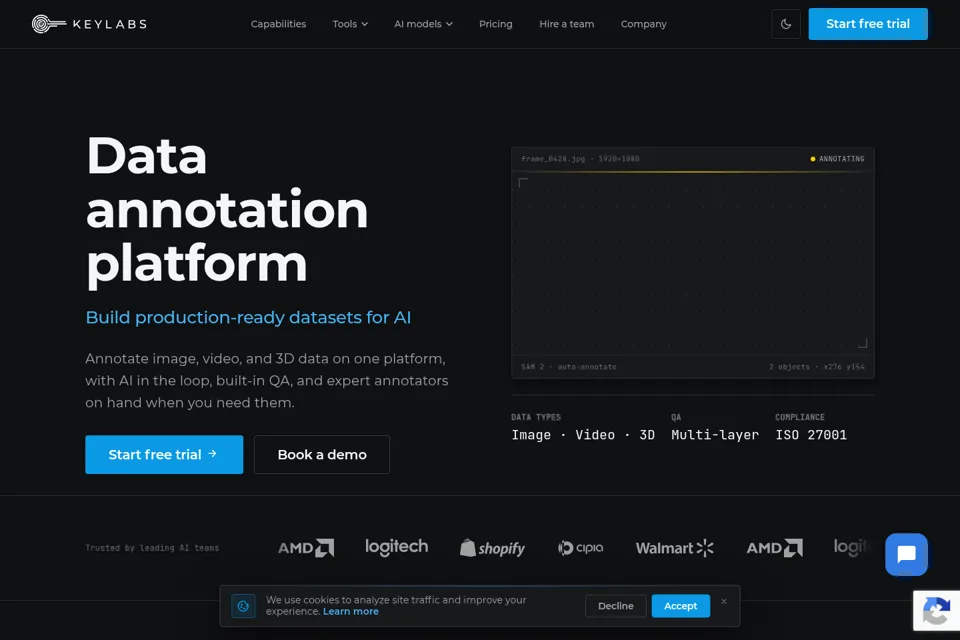Viewport: 960px width, 640px height.
Task: Click the ISO 27001 compliance text
Action: coord(811,435)
